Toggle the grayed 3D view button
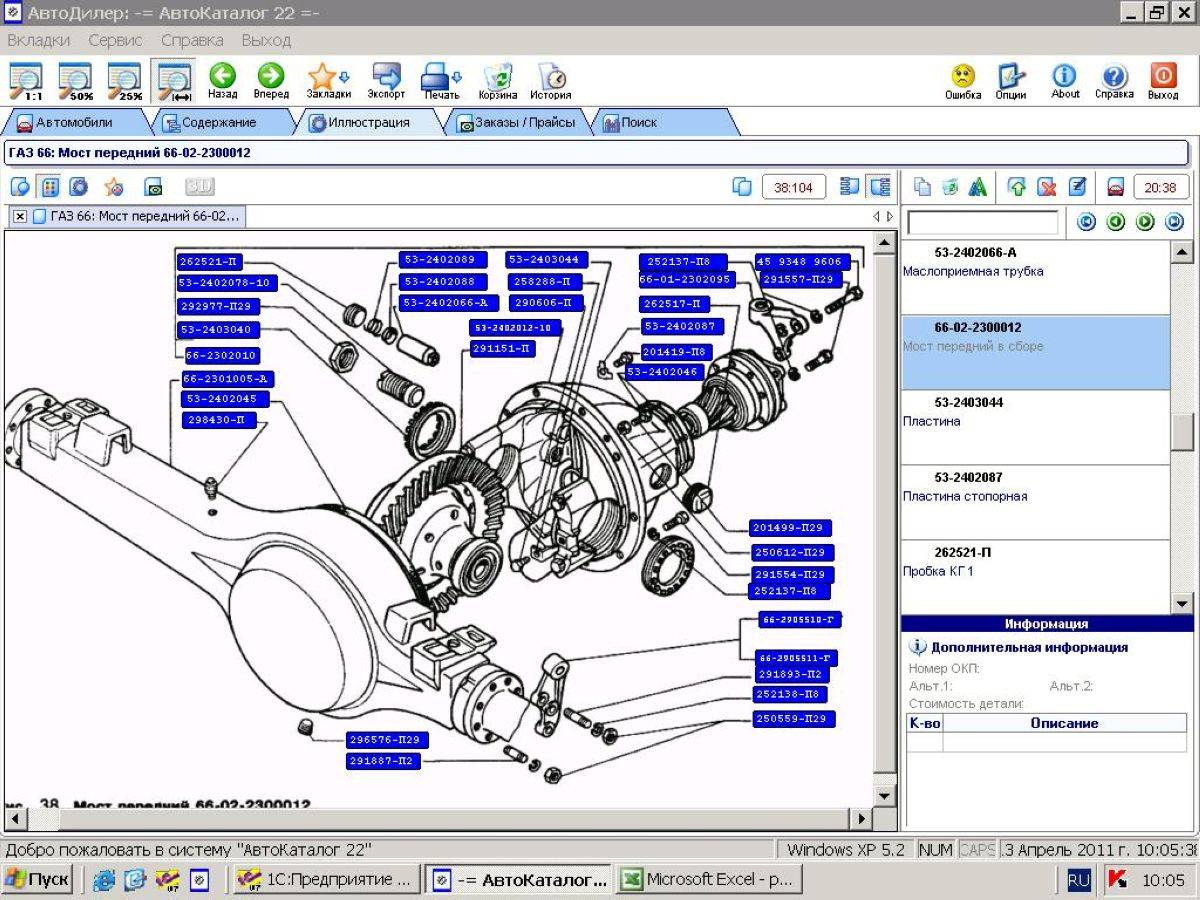The image size is (1200, 900). click(200, 187)
